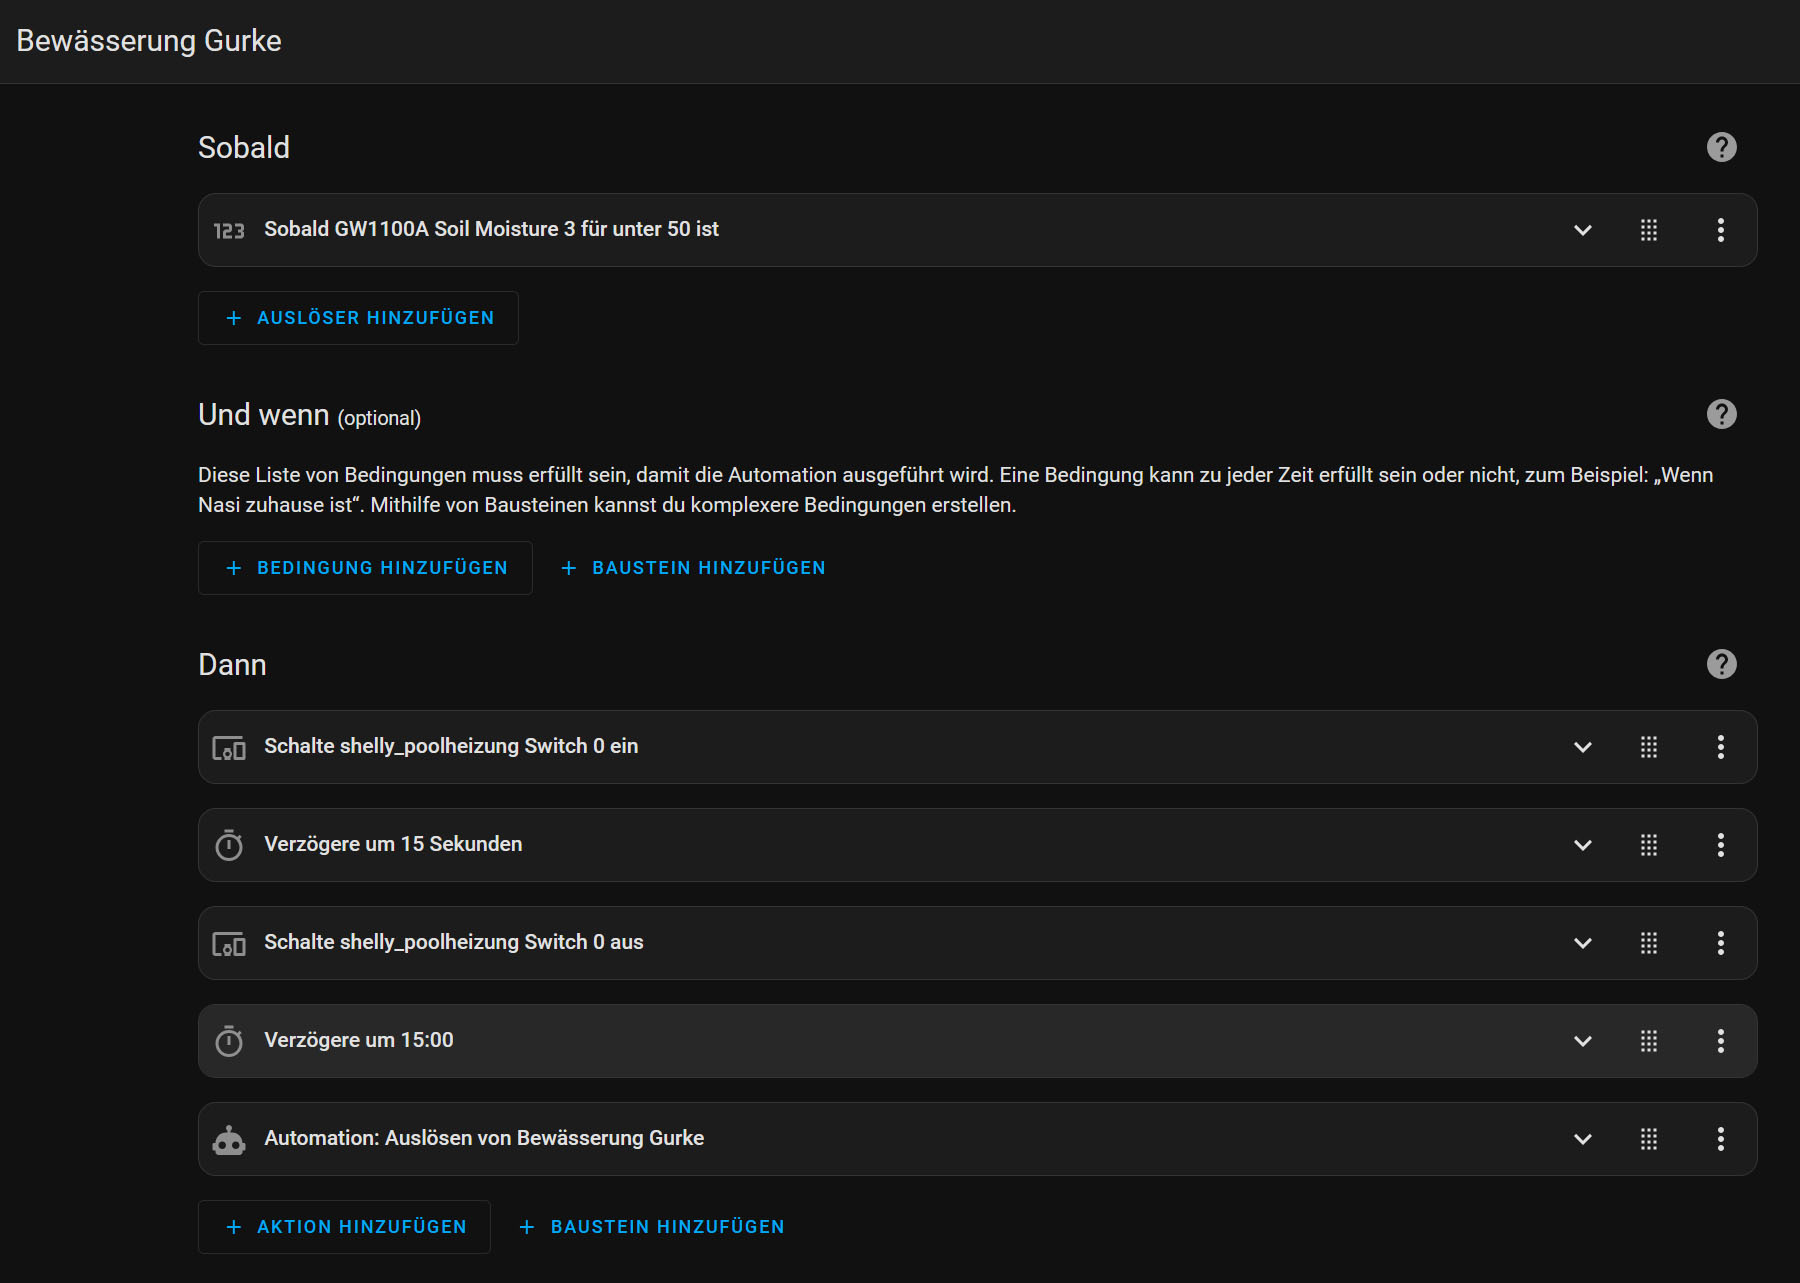Add a building block under Und wenn
Image resolution: width=1800 pixels, height=1283 pixels.
click(x=693, y=568)
